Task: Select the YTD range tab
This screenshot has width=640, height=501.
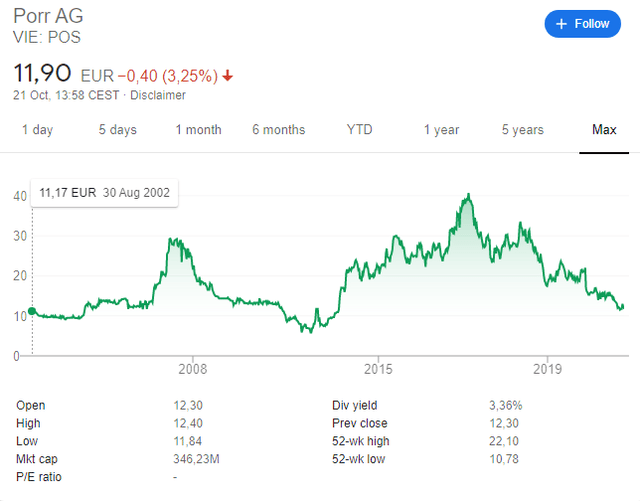Action: point(359,130)
